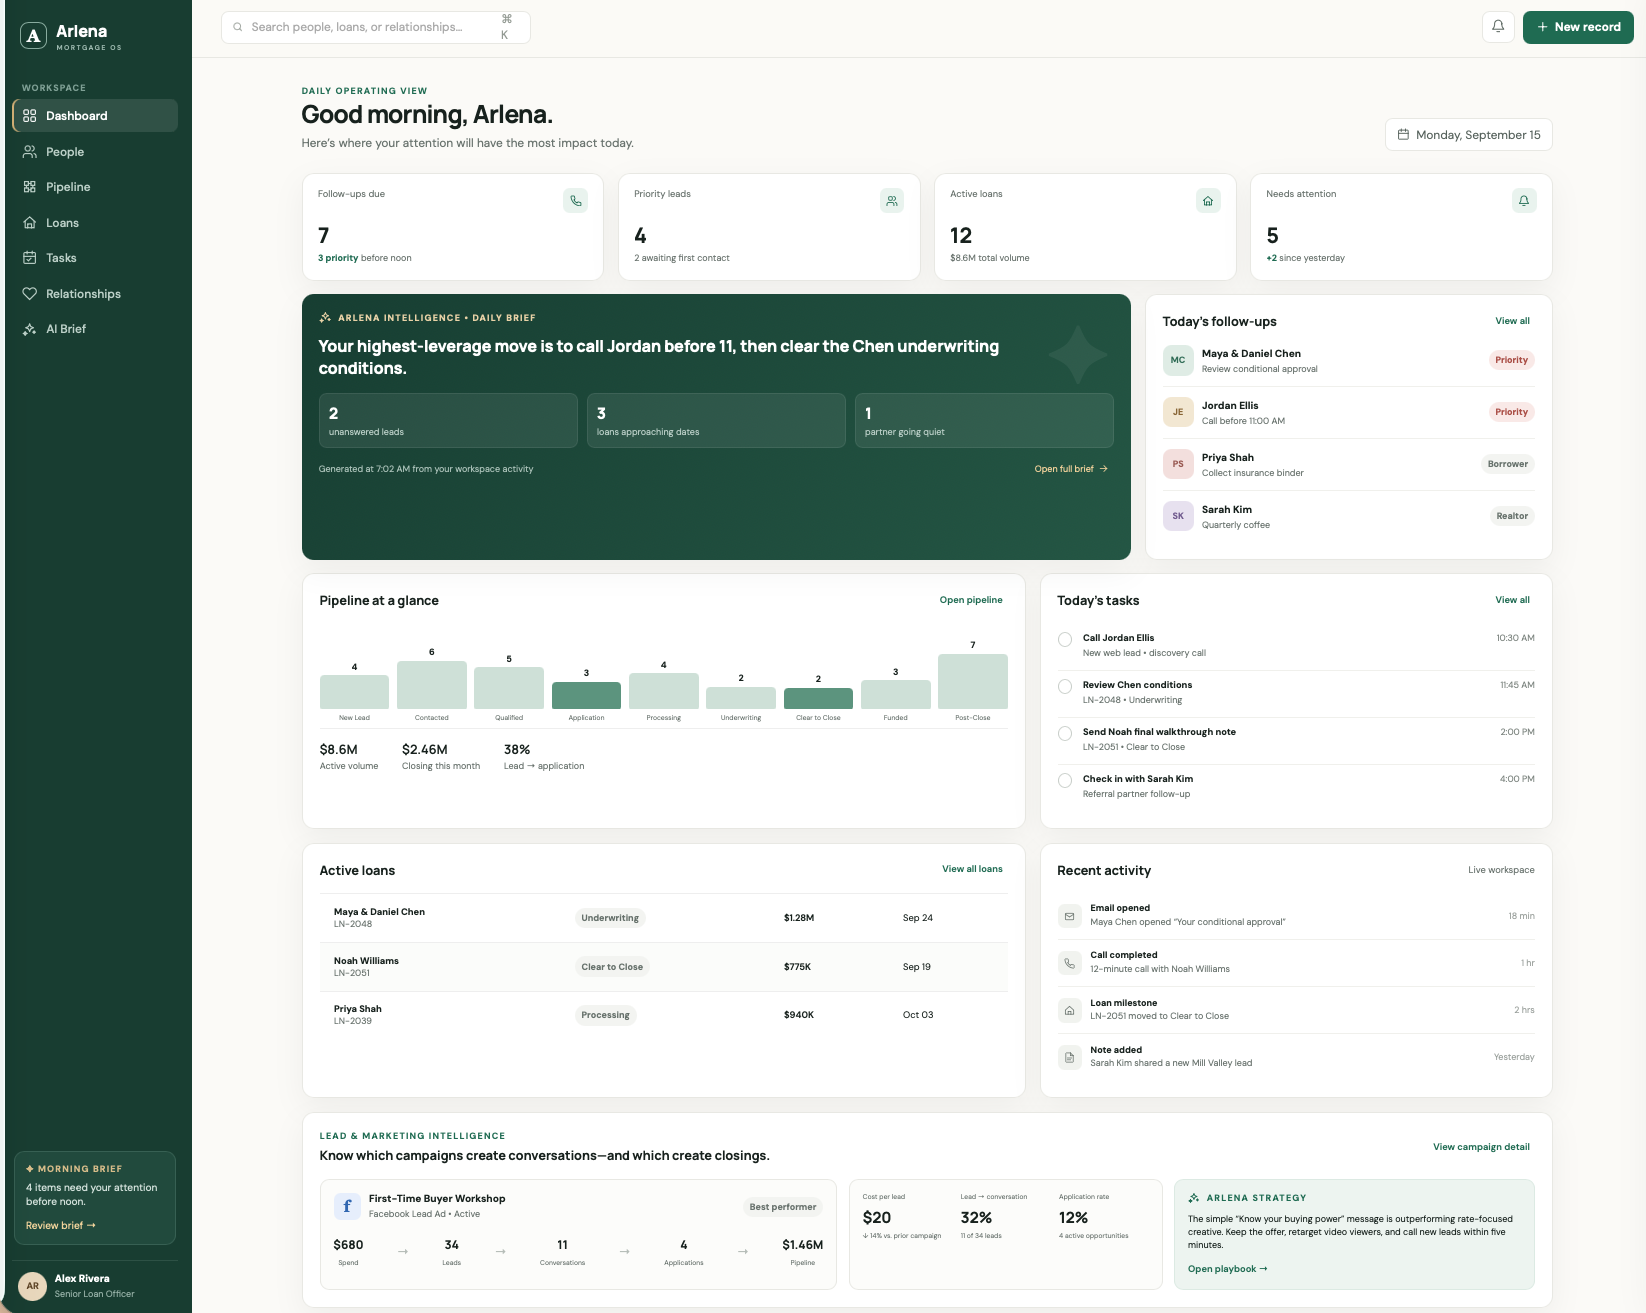Open notifications bell in top bar
The height and width of the screenshot is (1313, 1646).
tap(1498, 27)
